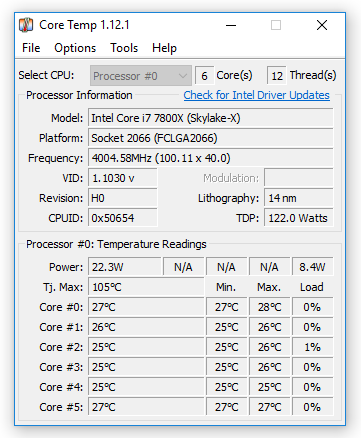
Task: Click Core #3 max temperature 26°C
Action: (x=270, y=367)
